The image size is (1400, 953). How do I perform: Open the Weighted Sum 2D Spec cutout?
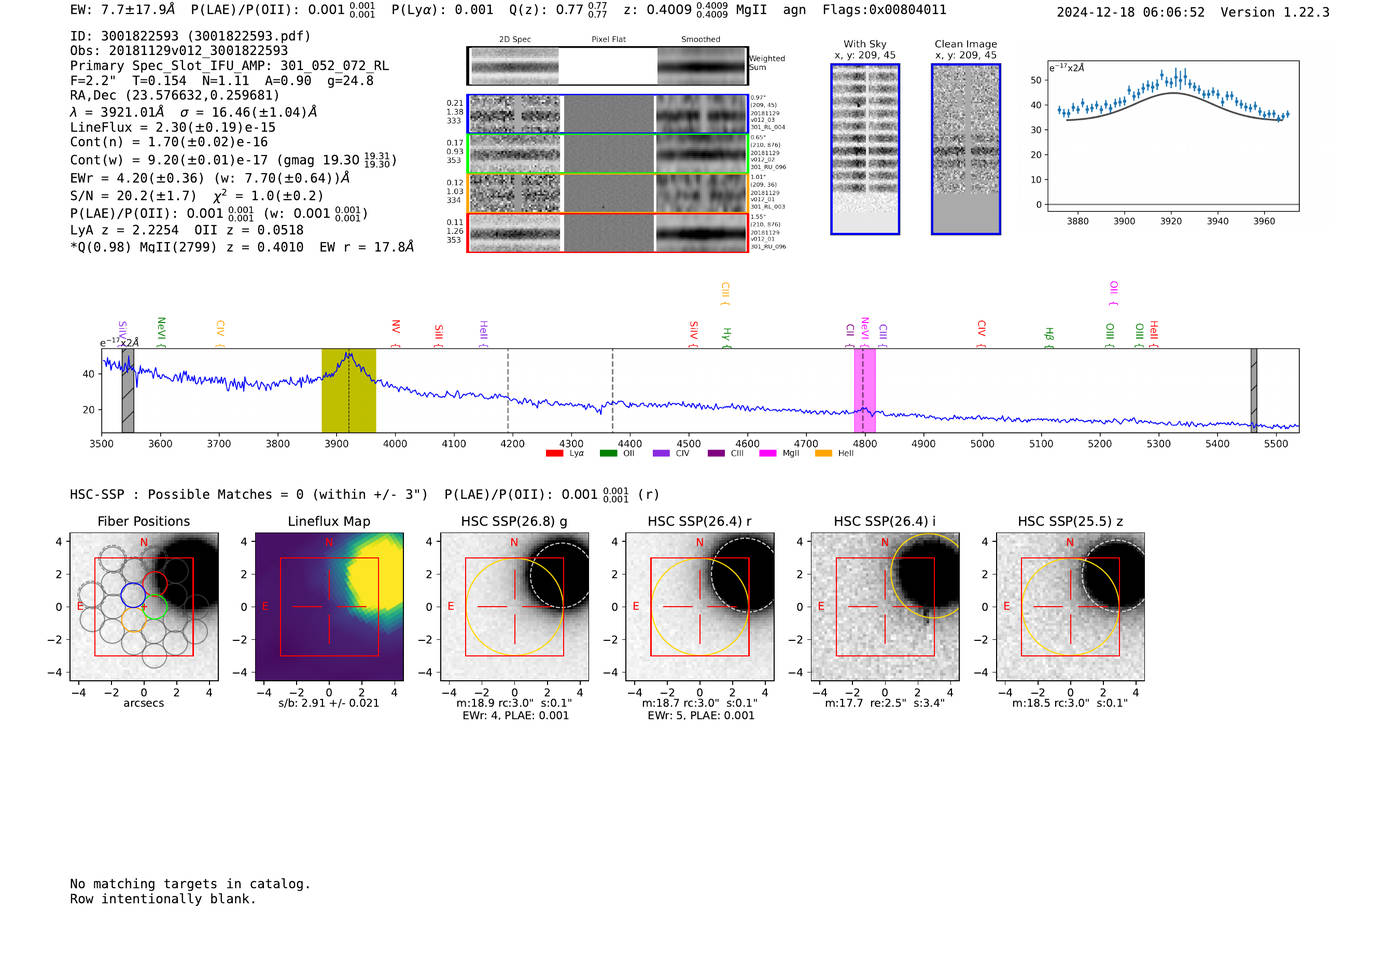(x=514, y=66)
